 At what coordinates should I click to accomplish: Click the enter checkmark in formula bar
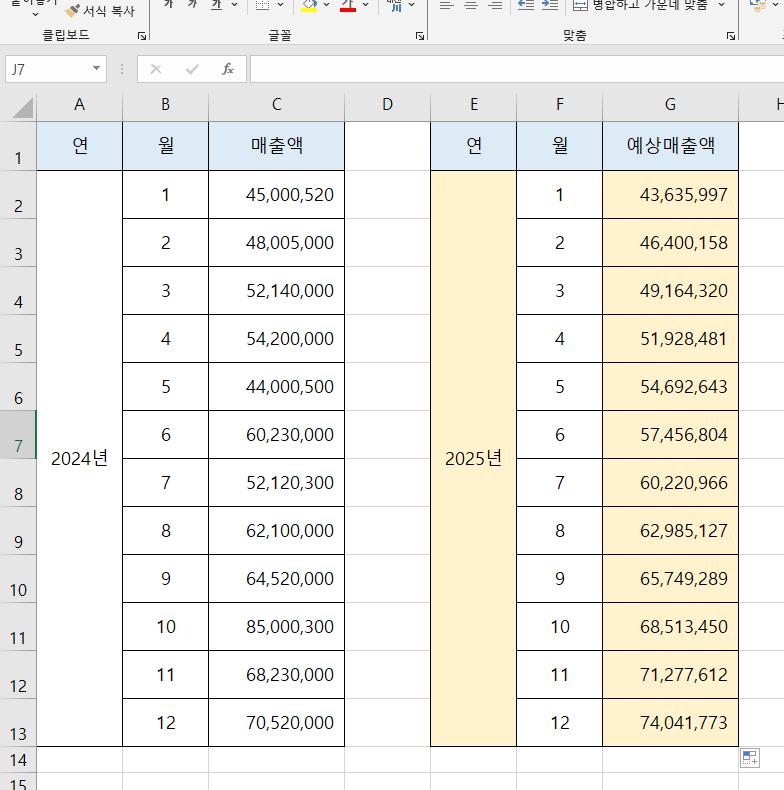click(192, 69)
